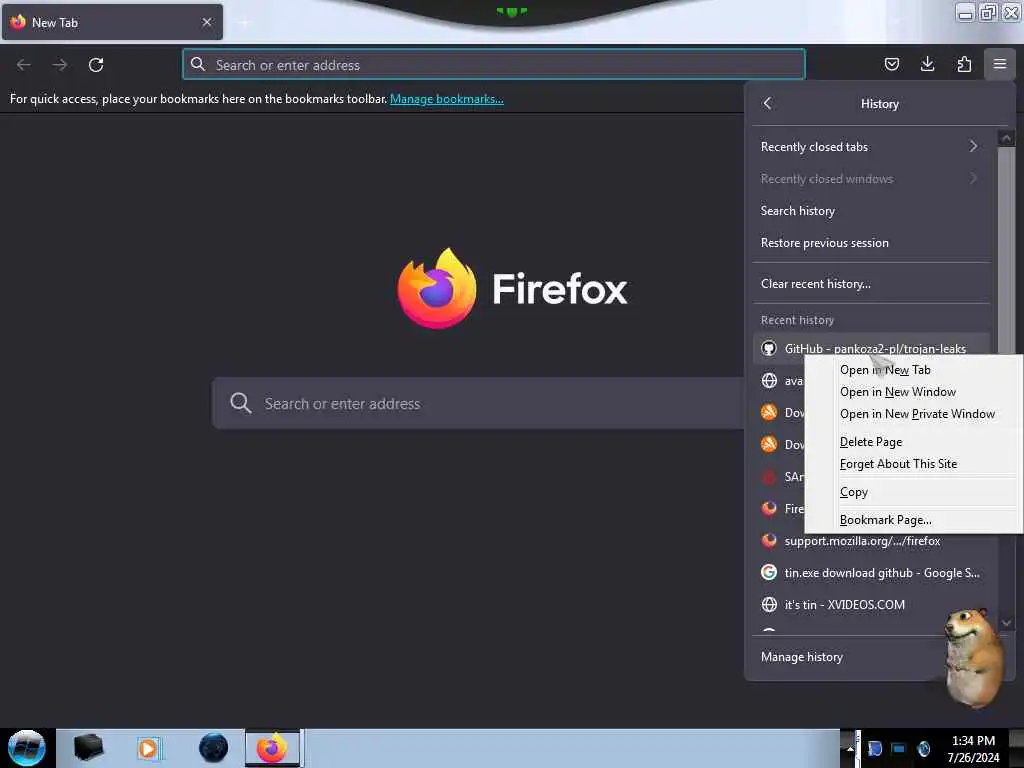The image size is (1024, 768).
Task: Open the Save to Pocket icon
Action: 891,64
